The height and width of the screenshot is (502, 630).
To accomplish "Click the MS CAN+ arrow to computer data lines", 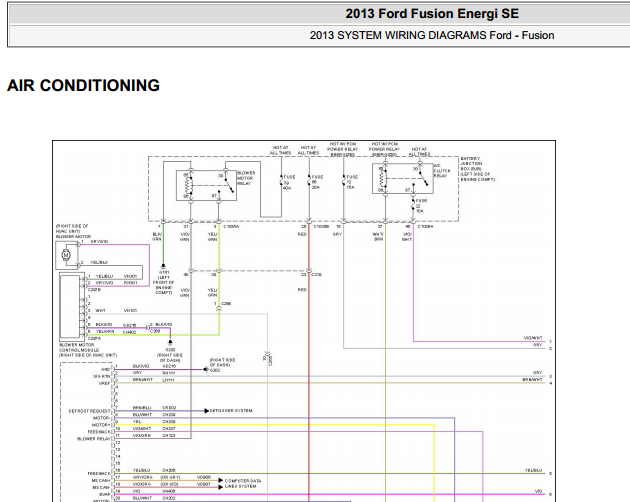I will click(x=221, y=480).
